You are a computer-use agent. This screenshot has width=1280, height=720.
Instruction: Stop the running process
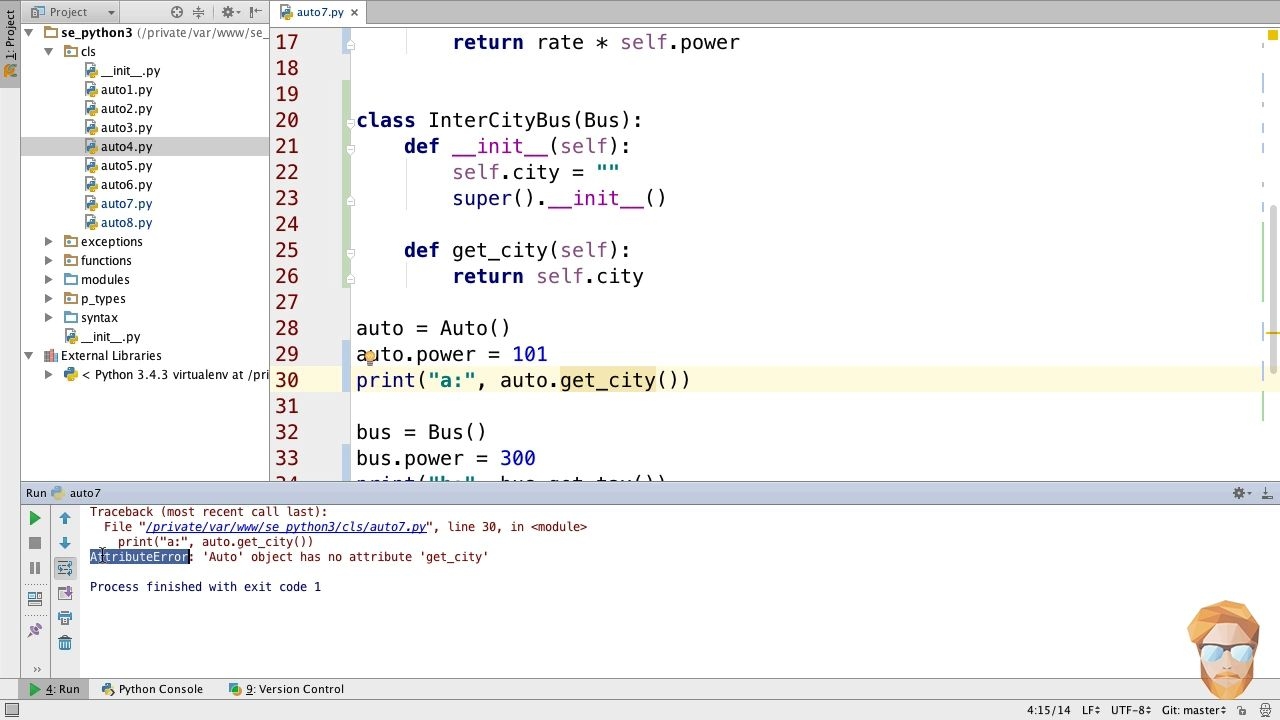[x=35, y=543]
